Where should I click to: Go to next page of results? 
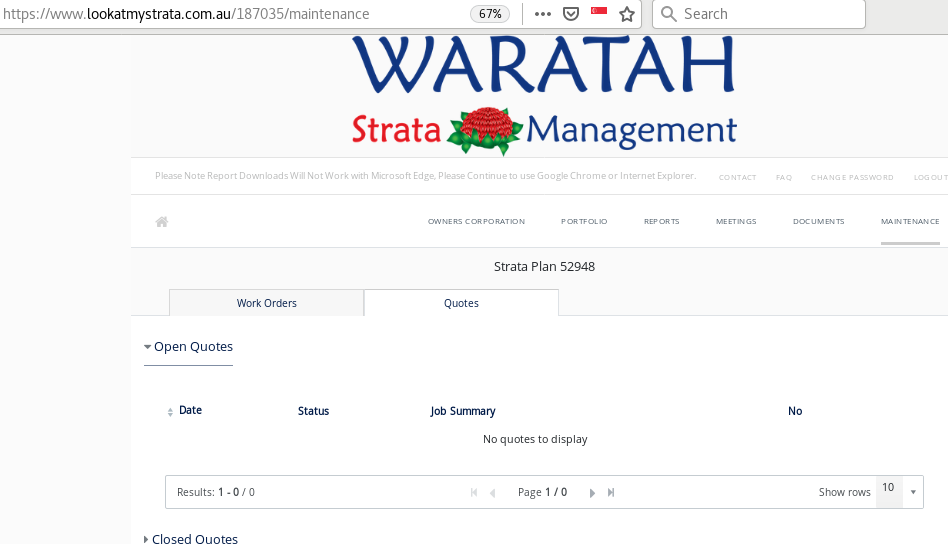[592, 492]
